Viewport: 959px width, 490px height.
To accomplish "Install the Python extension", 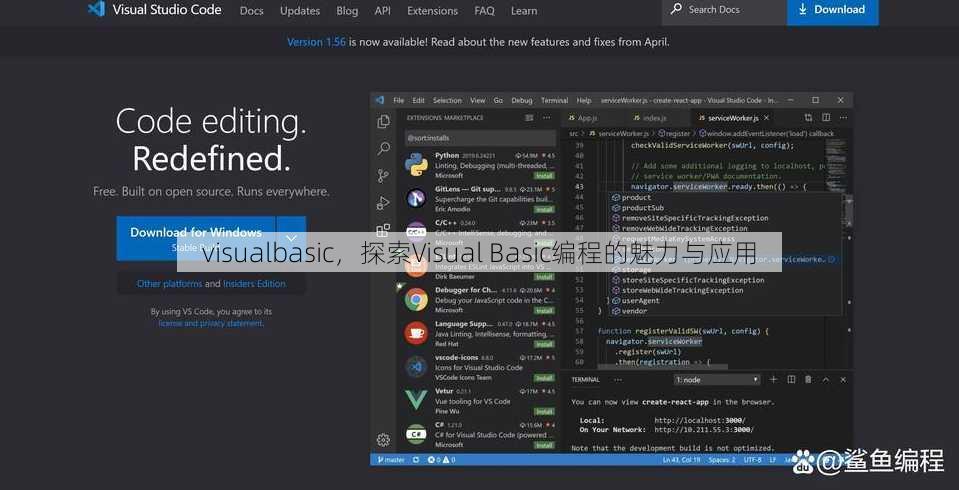I will [544, 176].
